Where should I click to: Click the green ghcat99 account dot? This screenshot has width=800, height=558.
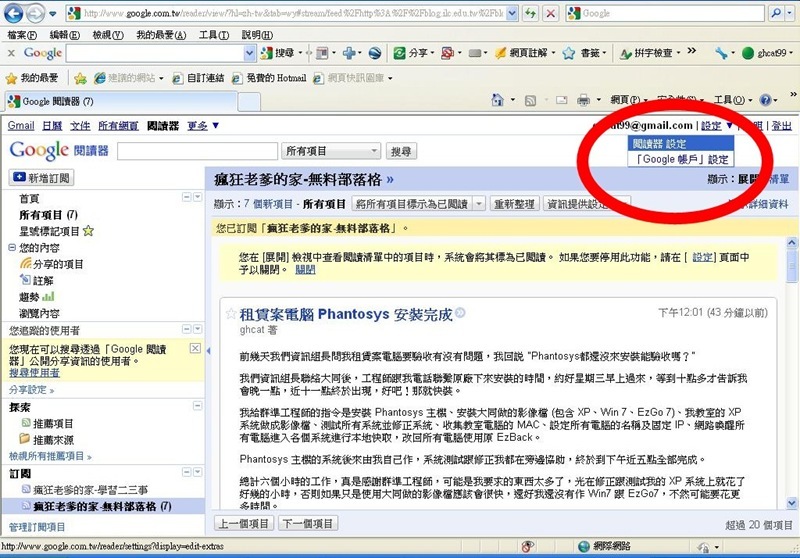click(748, 53)
